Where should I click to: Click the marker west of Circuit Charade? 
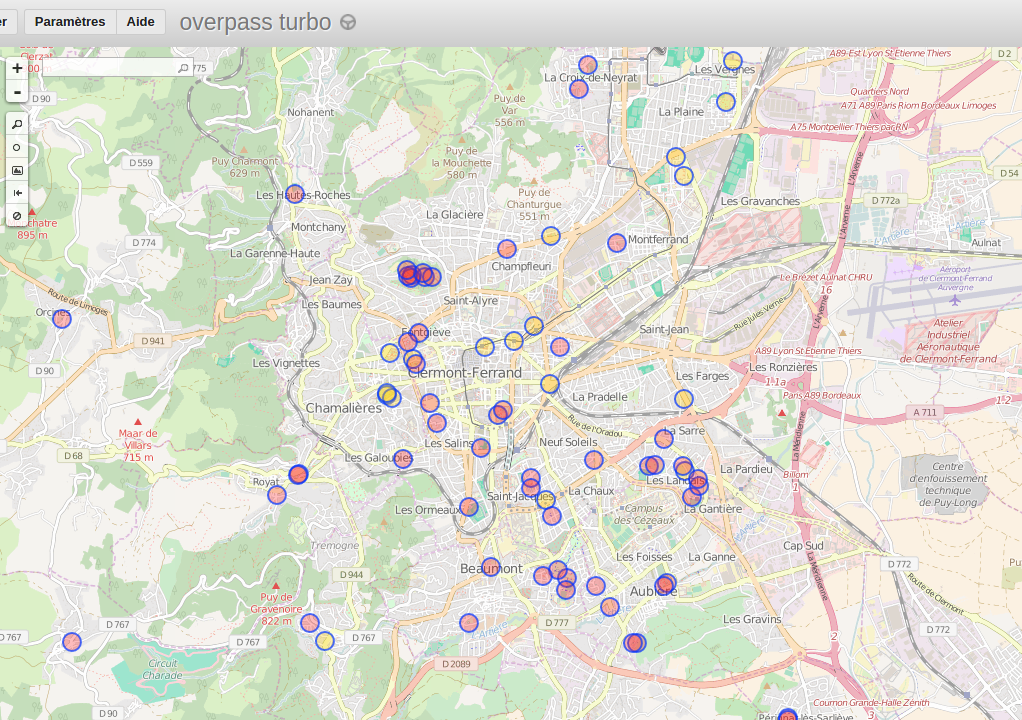(x=72, y=641)
